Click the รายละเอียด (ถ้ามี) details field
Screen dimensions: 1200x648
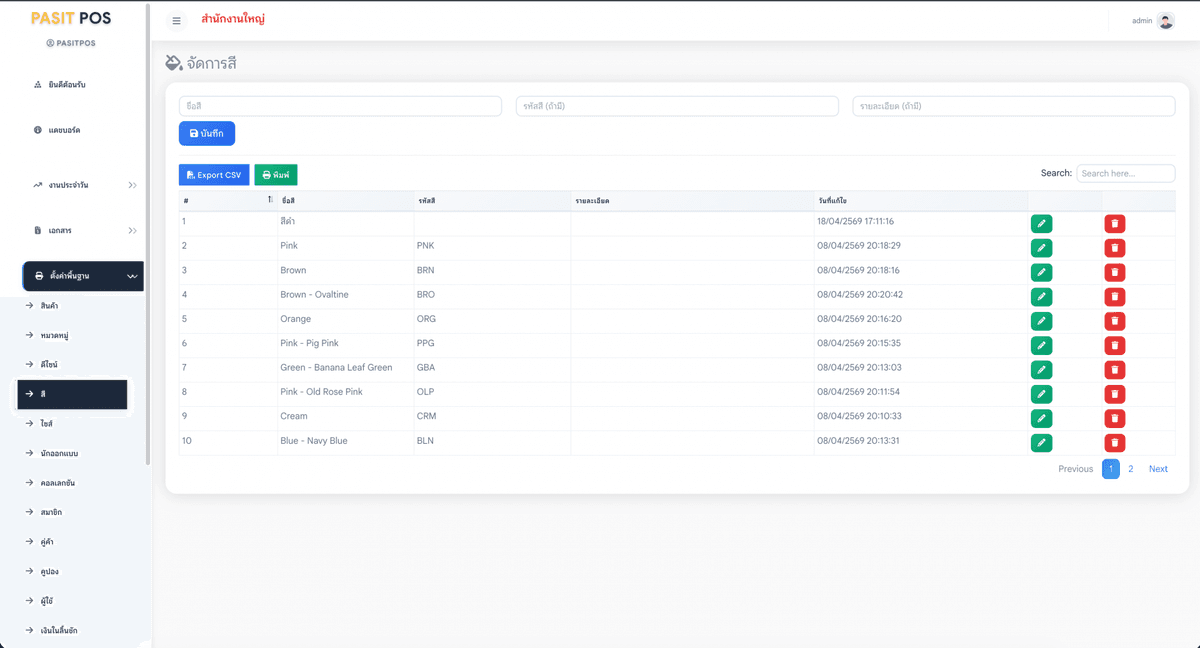coord(1014,106)
